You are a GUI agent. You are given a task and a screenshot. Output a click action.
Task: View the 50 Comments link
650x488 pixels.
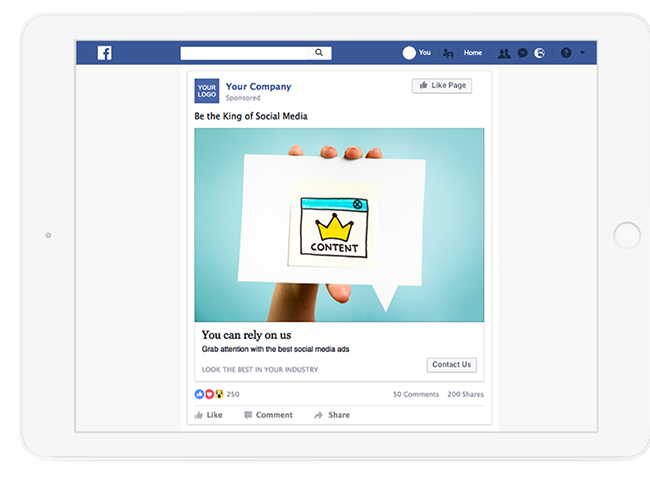[416, 394]
